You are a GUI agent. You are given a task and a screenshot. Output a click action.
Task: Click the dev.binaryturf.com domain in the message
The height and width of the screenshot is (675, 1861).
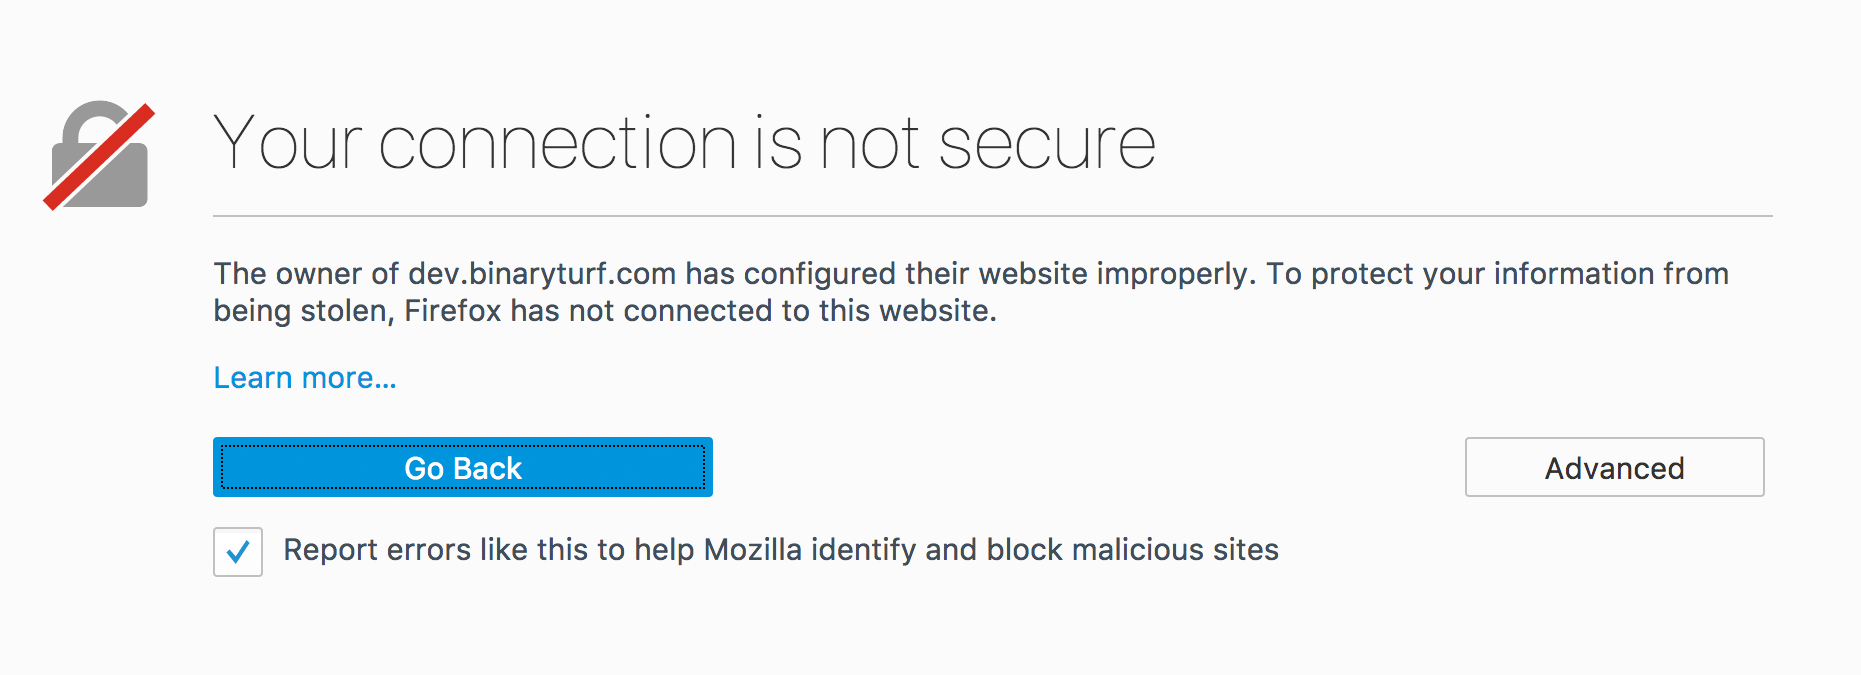(542, 274)
